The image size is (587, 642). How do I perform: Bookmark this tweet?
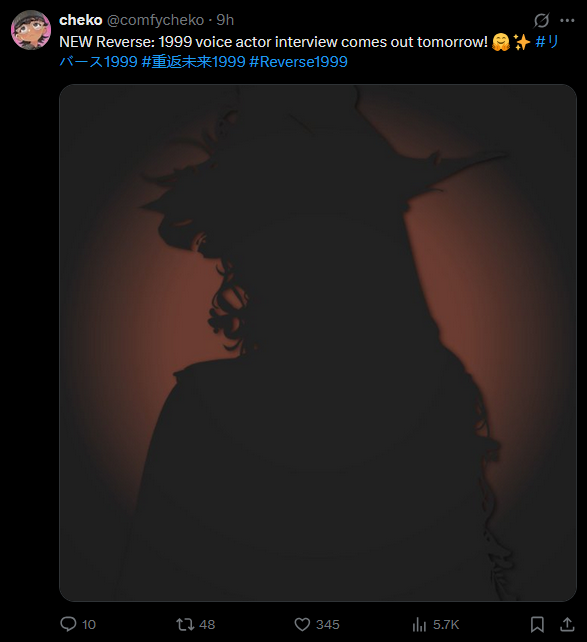[537, 624]
